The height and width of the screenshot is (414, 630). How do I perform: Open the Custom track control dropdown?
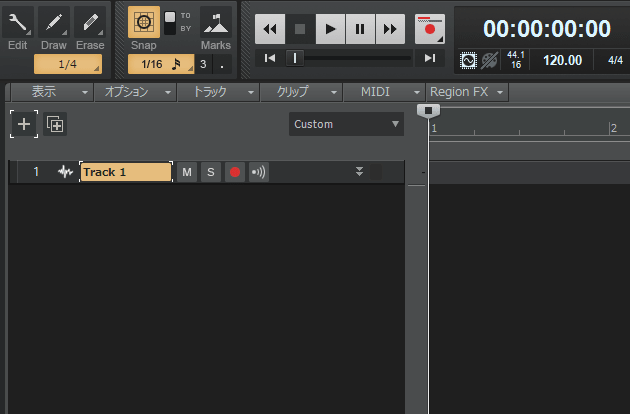pyautogui.click(x=346, y=124)
